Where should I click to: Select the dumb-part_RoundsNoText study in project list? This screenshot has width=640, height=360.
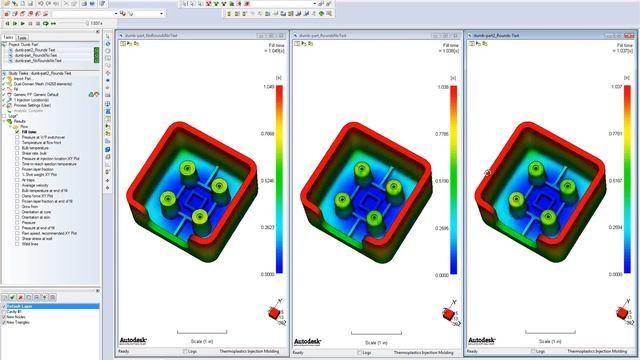click(36, 55)
